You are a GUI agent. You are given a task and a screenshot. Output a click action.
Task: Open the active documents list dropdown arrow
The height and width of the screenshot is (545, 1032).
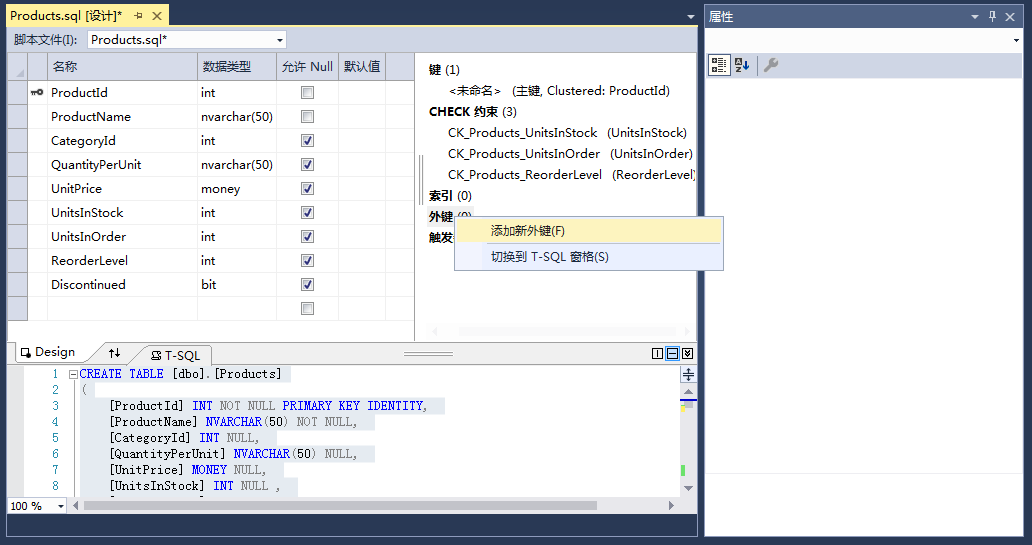[690, 16]
